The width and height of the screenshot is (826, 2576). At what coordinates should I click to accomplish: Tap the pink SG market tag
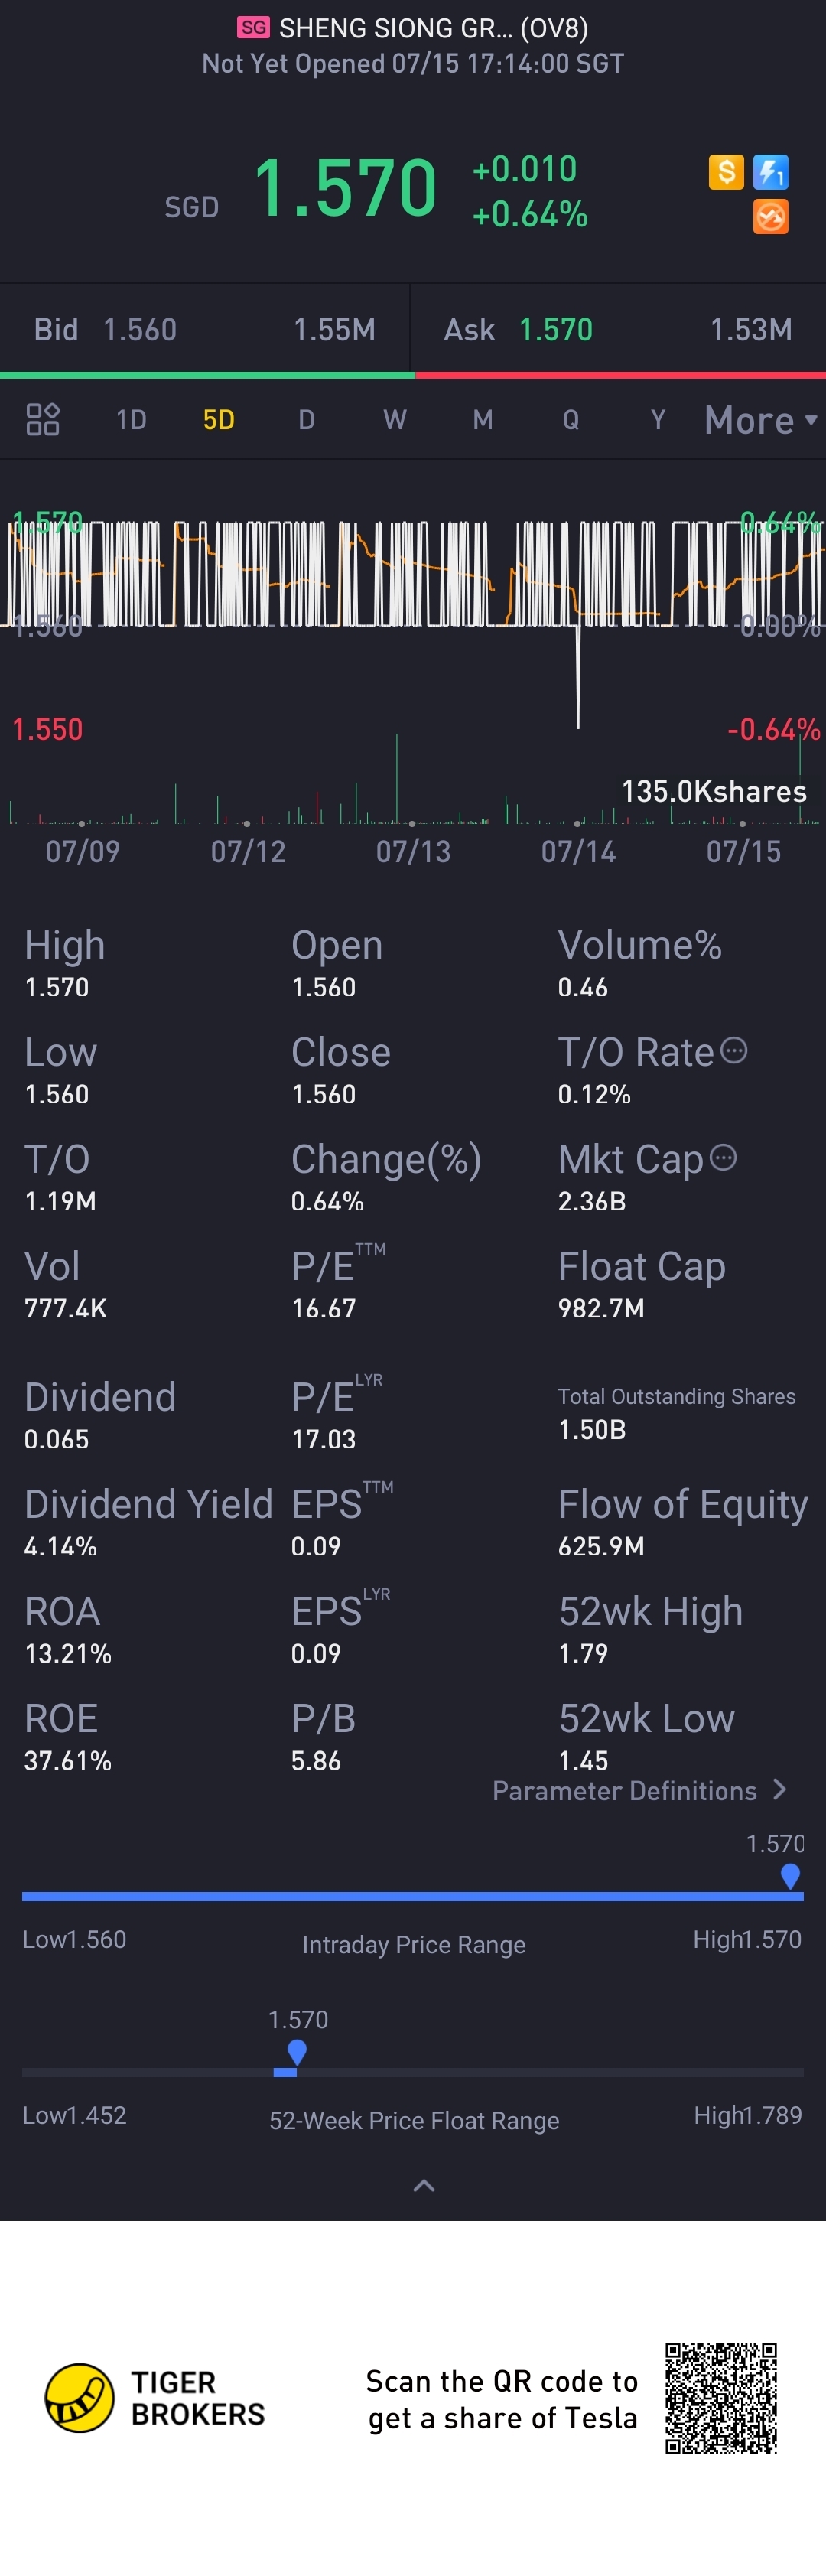point(253,28)
